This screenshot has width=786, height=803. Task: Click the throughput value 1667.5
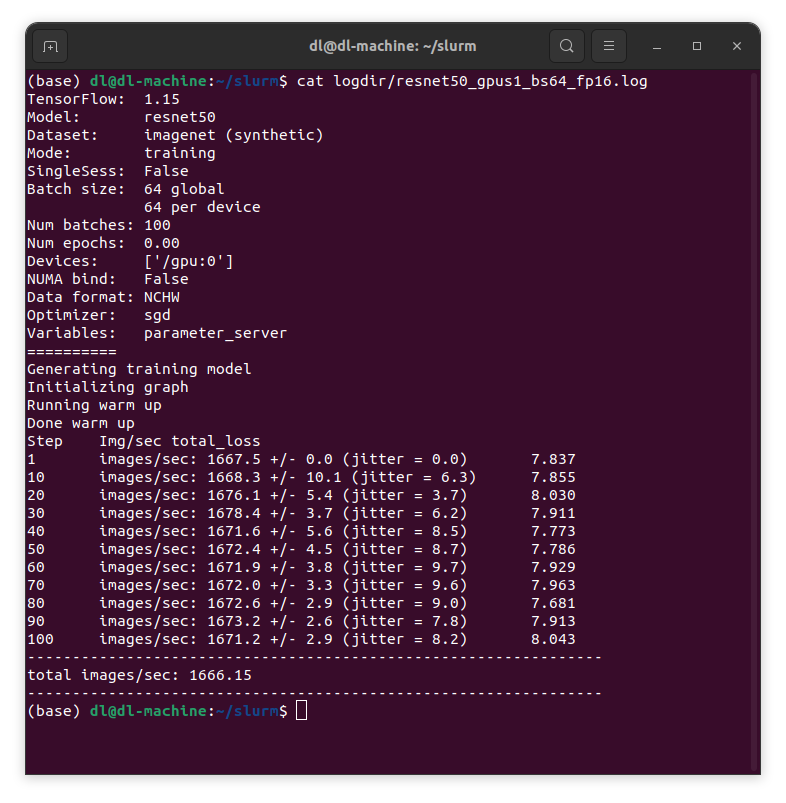pos(233,459)
